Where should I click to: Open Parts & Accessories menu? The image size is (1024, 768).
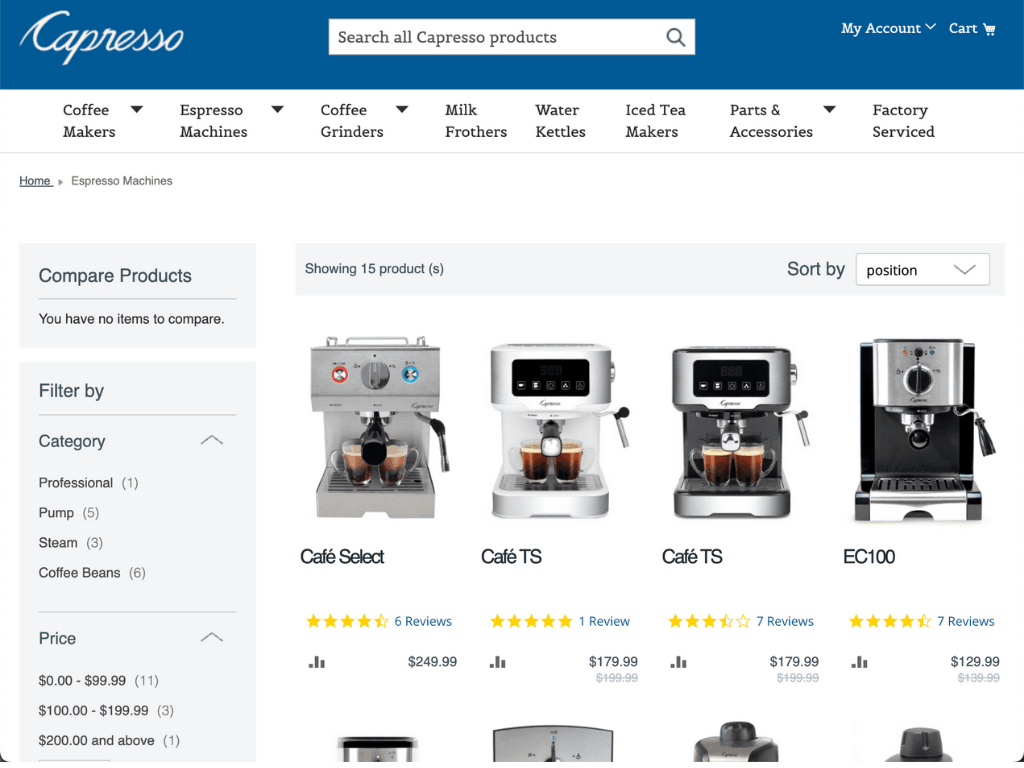point(771,121)
